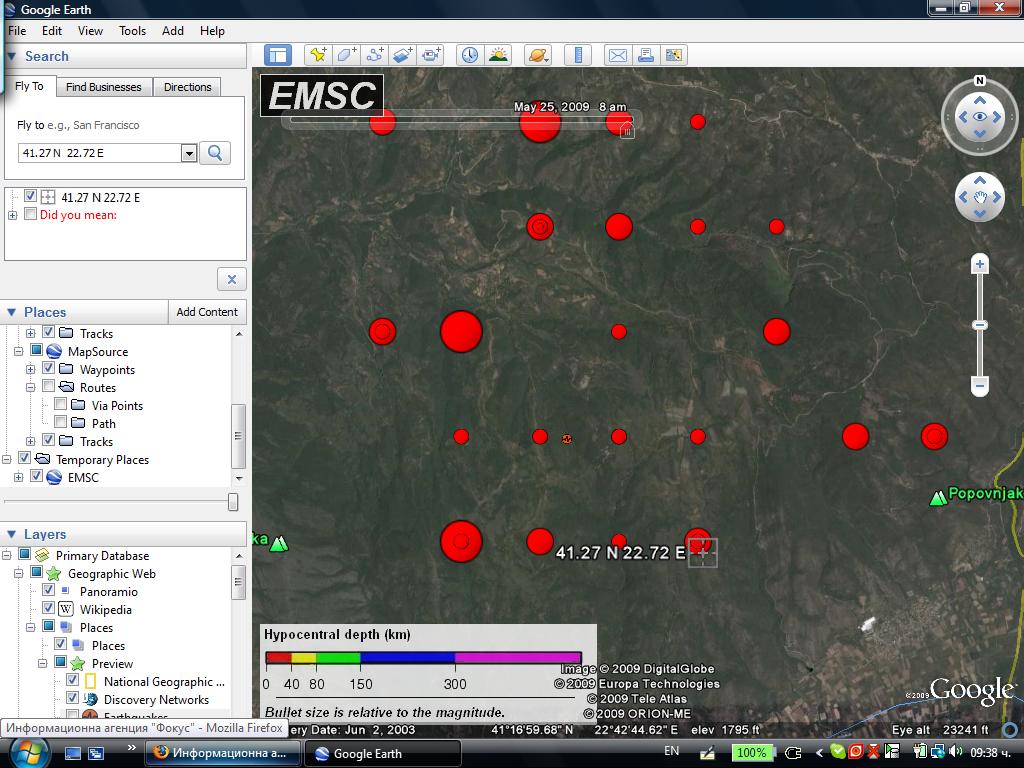Click Show Desktop in quick launch
The image size is (1024, 768).
pyautogui.click(x=73, y=753)
